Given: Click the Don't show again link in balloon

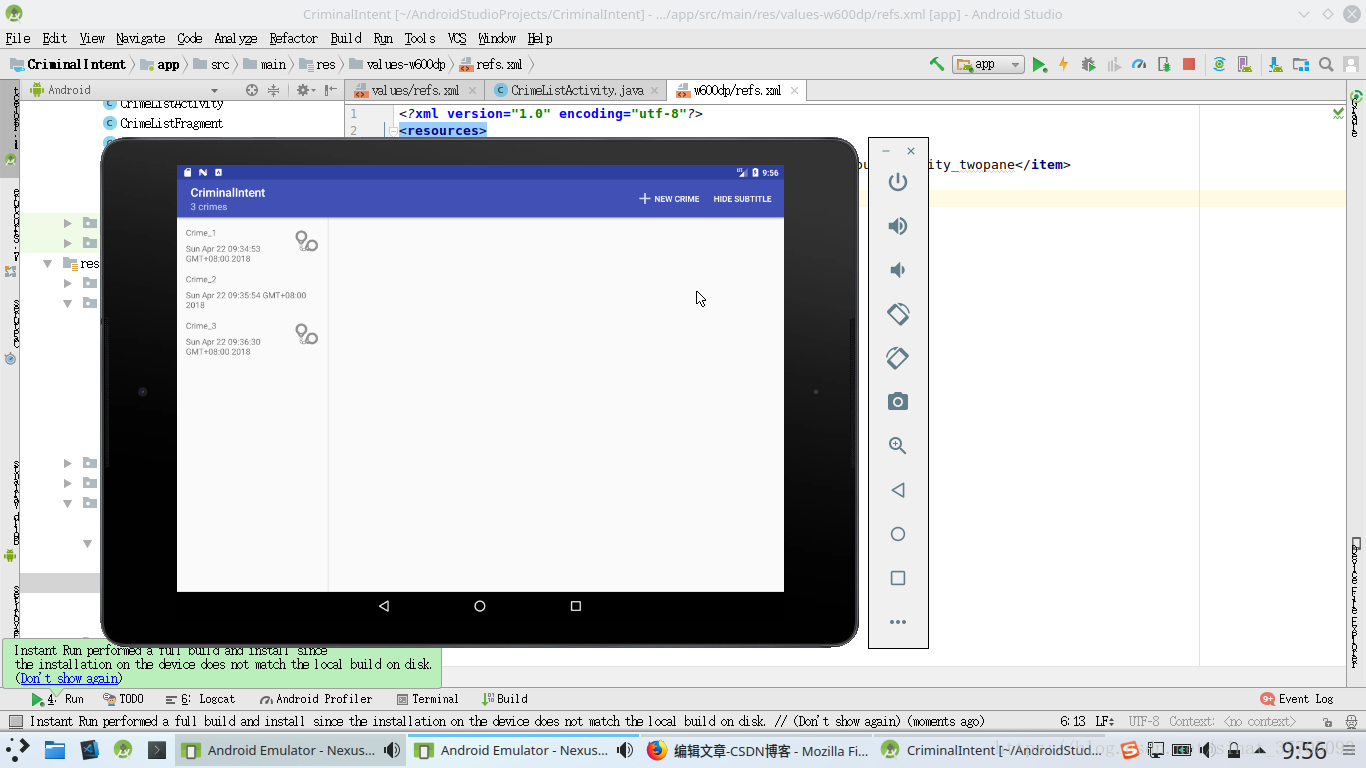Looking at the screenshot, I should pos(69,678).
